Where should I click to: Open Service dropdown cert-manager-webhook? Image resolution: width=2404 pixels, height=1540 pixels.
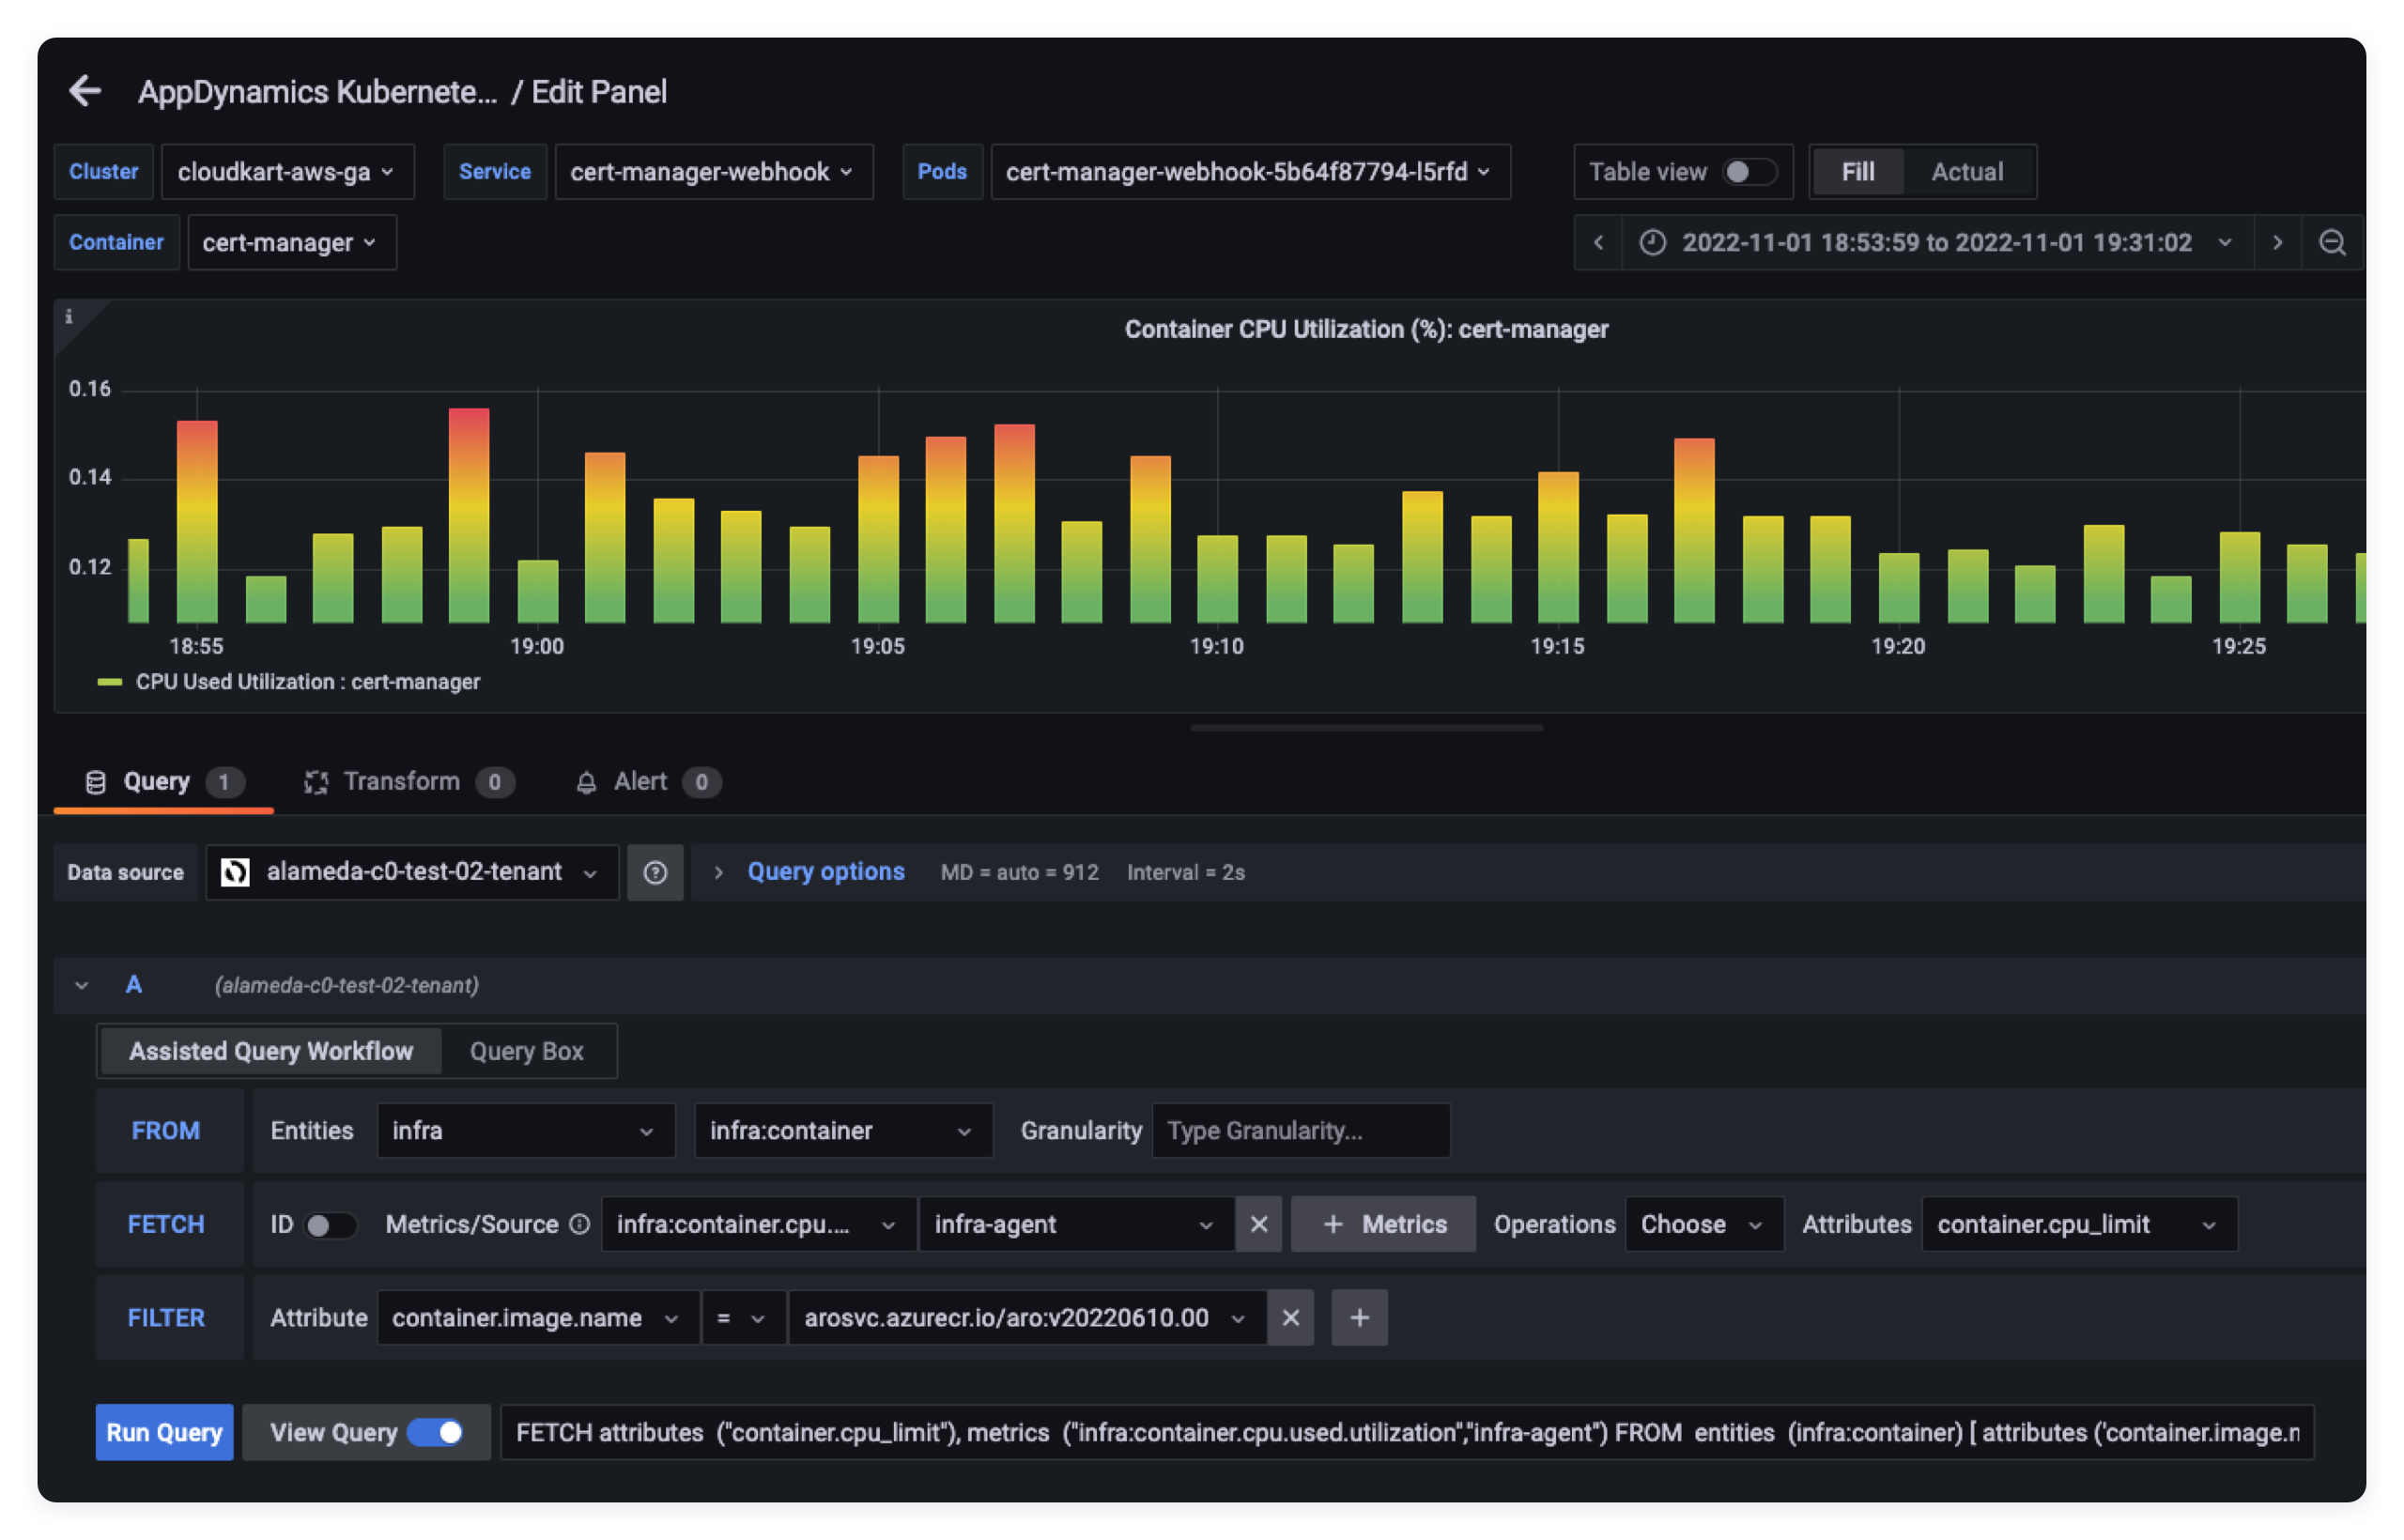713,172
